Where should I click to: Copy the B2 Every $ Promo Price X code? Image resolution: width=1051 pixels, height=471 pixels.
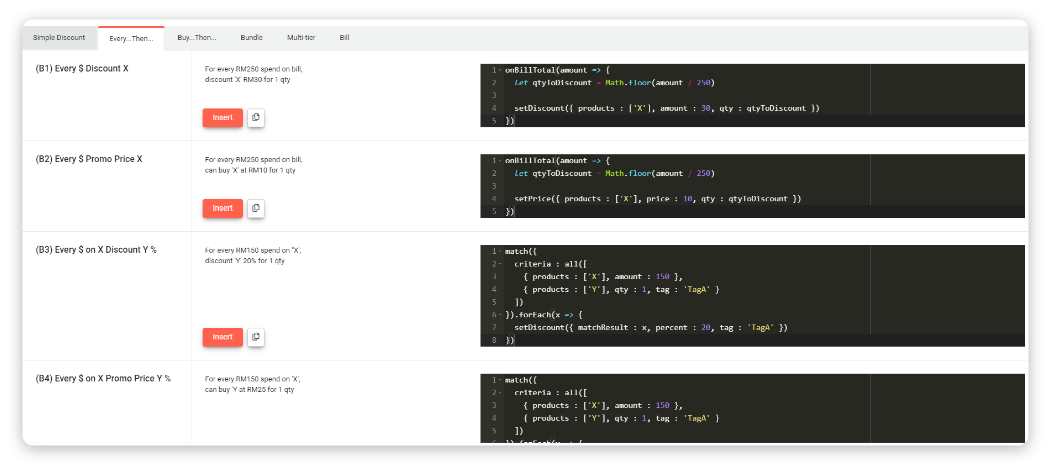(255, 208)
